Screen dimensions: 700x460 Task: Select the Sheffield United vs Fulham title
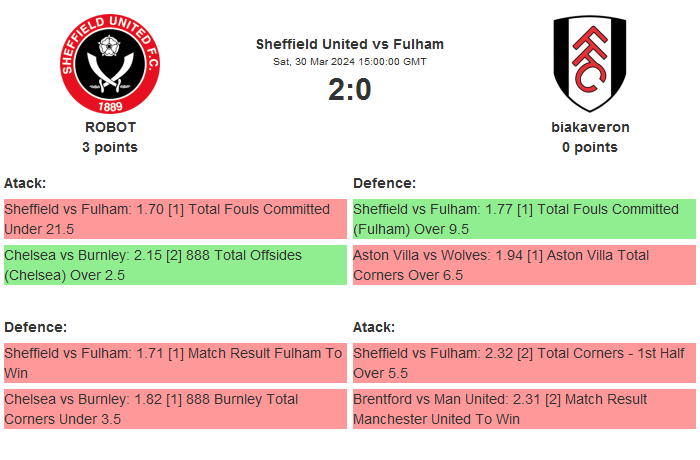(x=349, y=44)
